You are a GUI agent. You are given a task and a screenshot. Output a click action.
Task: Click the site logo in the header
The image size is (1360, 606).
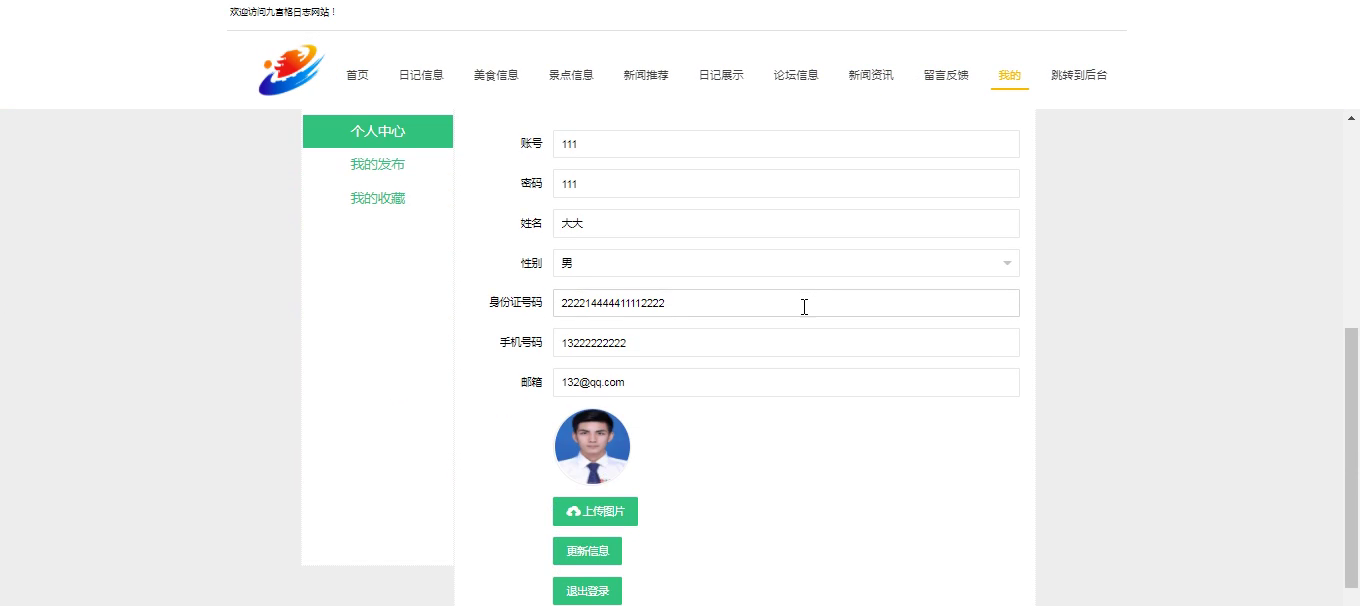(291, 70)
